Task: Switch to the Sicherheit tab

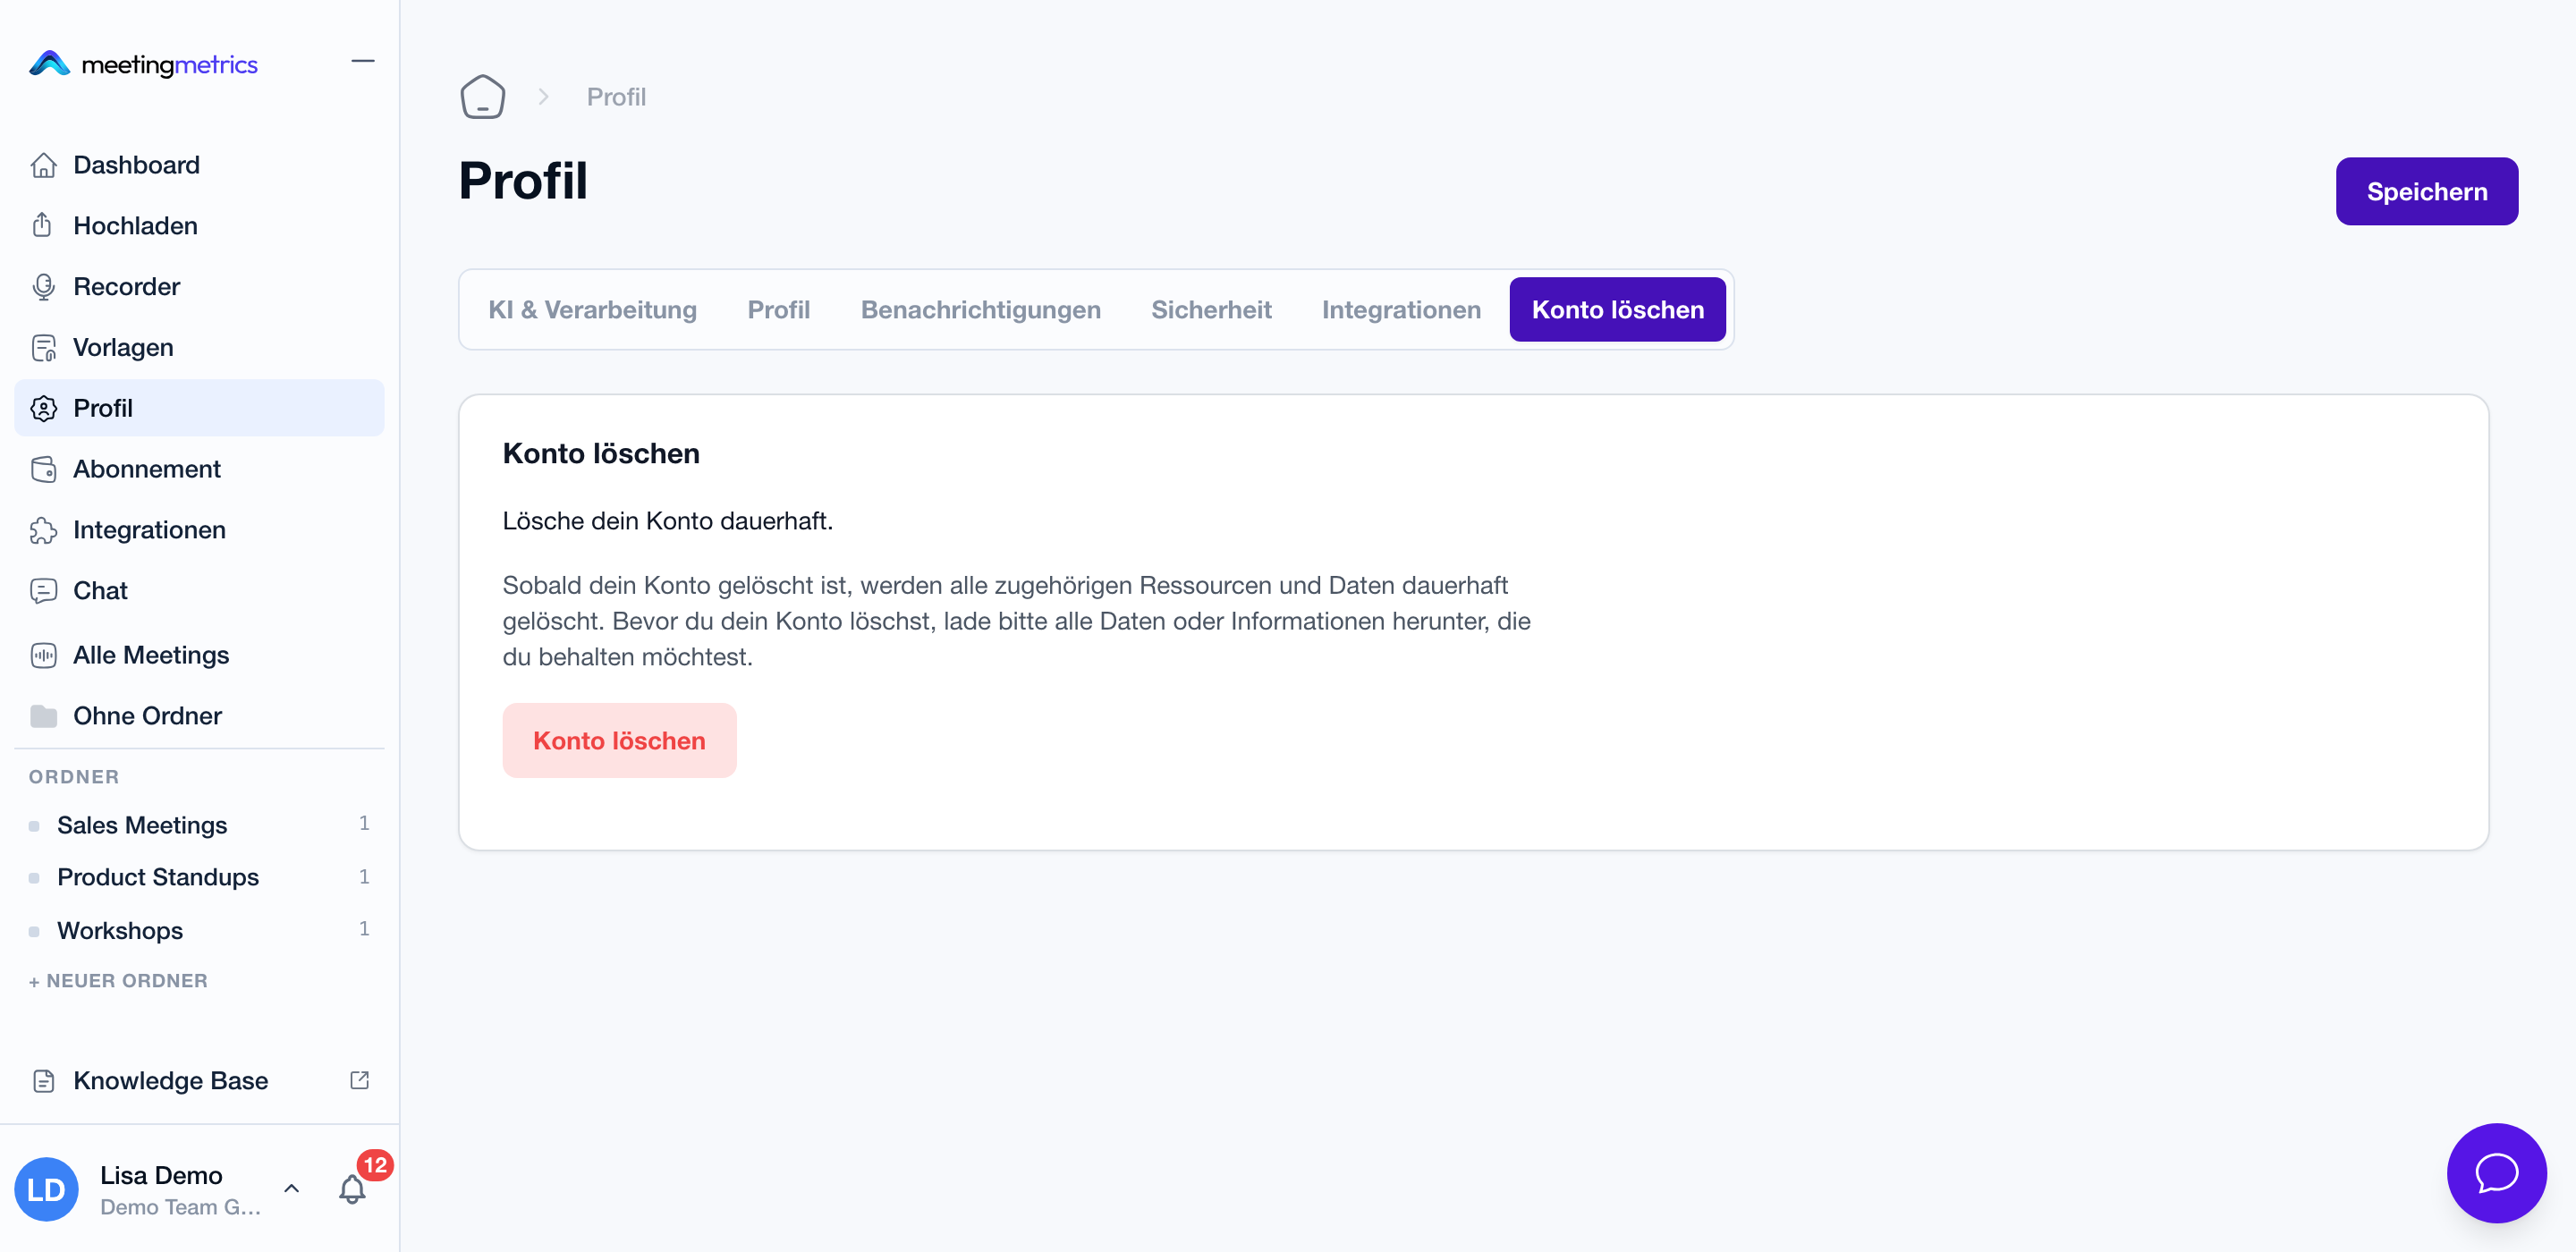Action: point(1211,310)
